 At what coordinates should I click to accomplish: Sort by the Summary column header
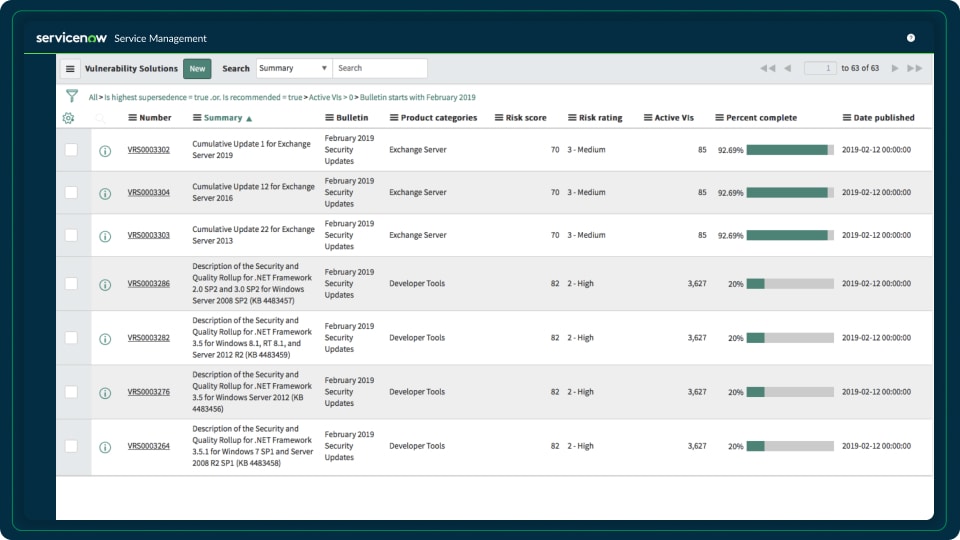pyautogui.click(x=222, y=118)
